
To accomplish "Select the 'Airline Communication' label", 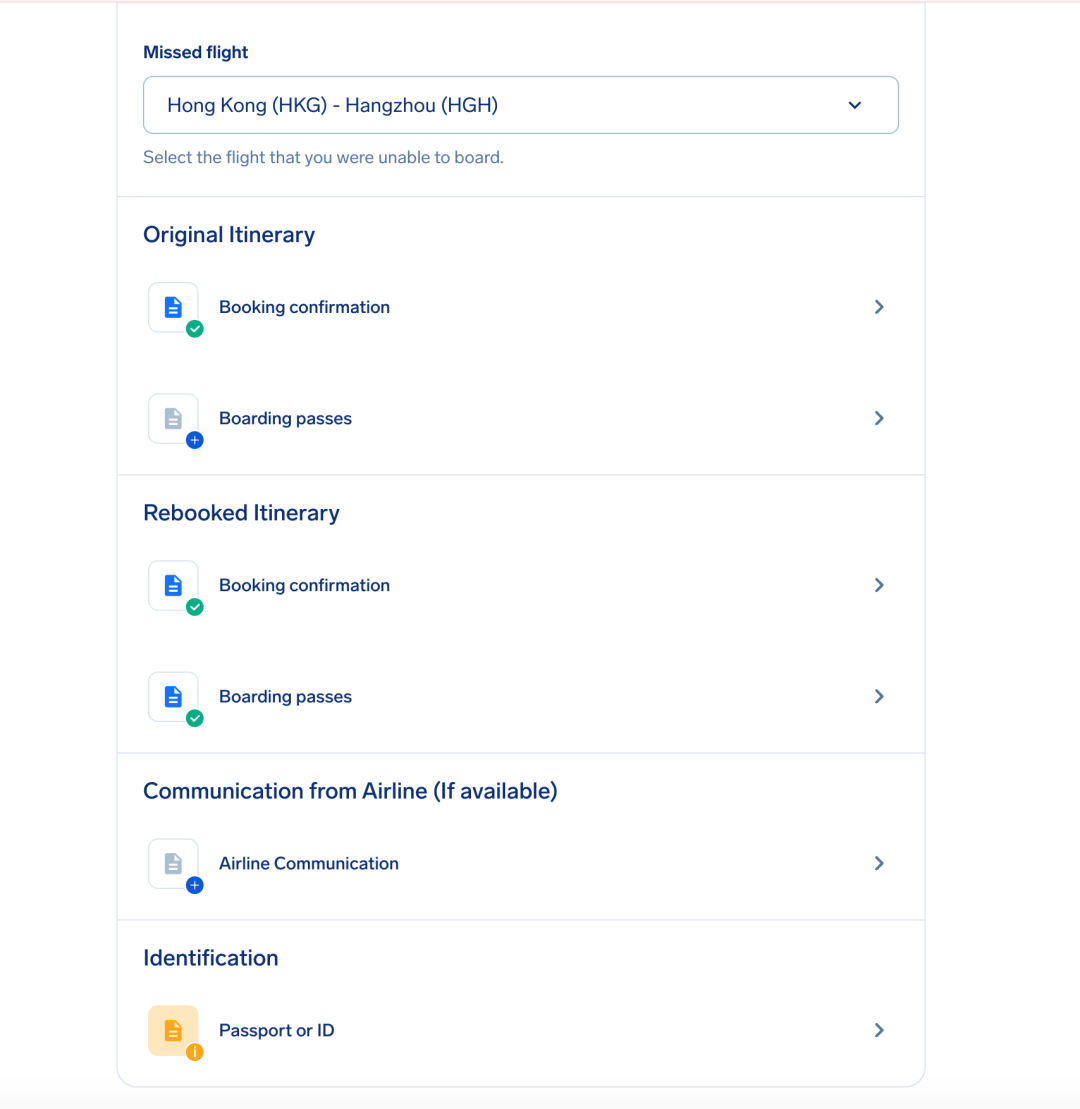I will pos(308,864).
